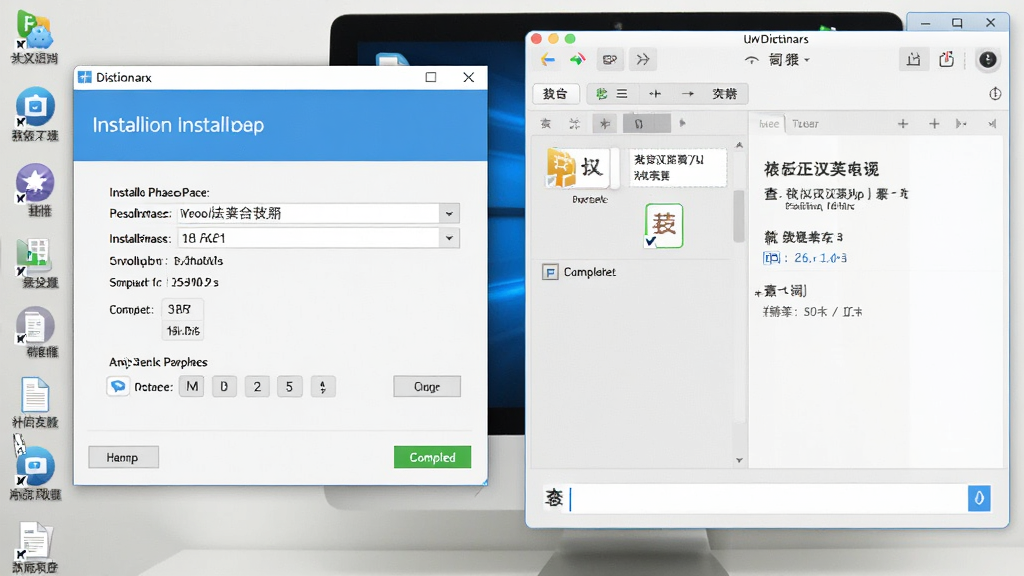The width and height of the screenshot is (1024, 576).
Task: Open the arrow dropdown after the plus tab buttons
Action: pyautogui.click(x=961, y=123)
